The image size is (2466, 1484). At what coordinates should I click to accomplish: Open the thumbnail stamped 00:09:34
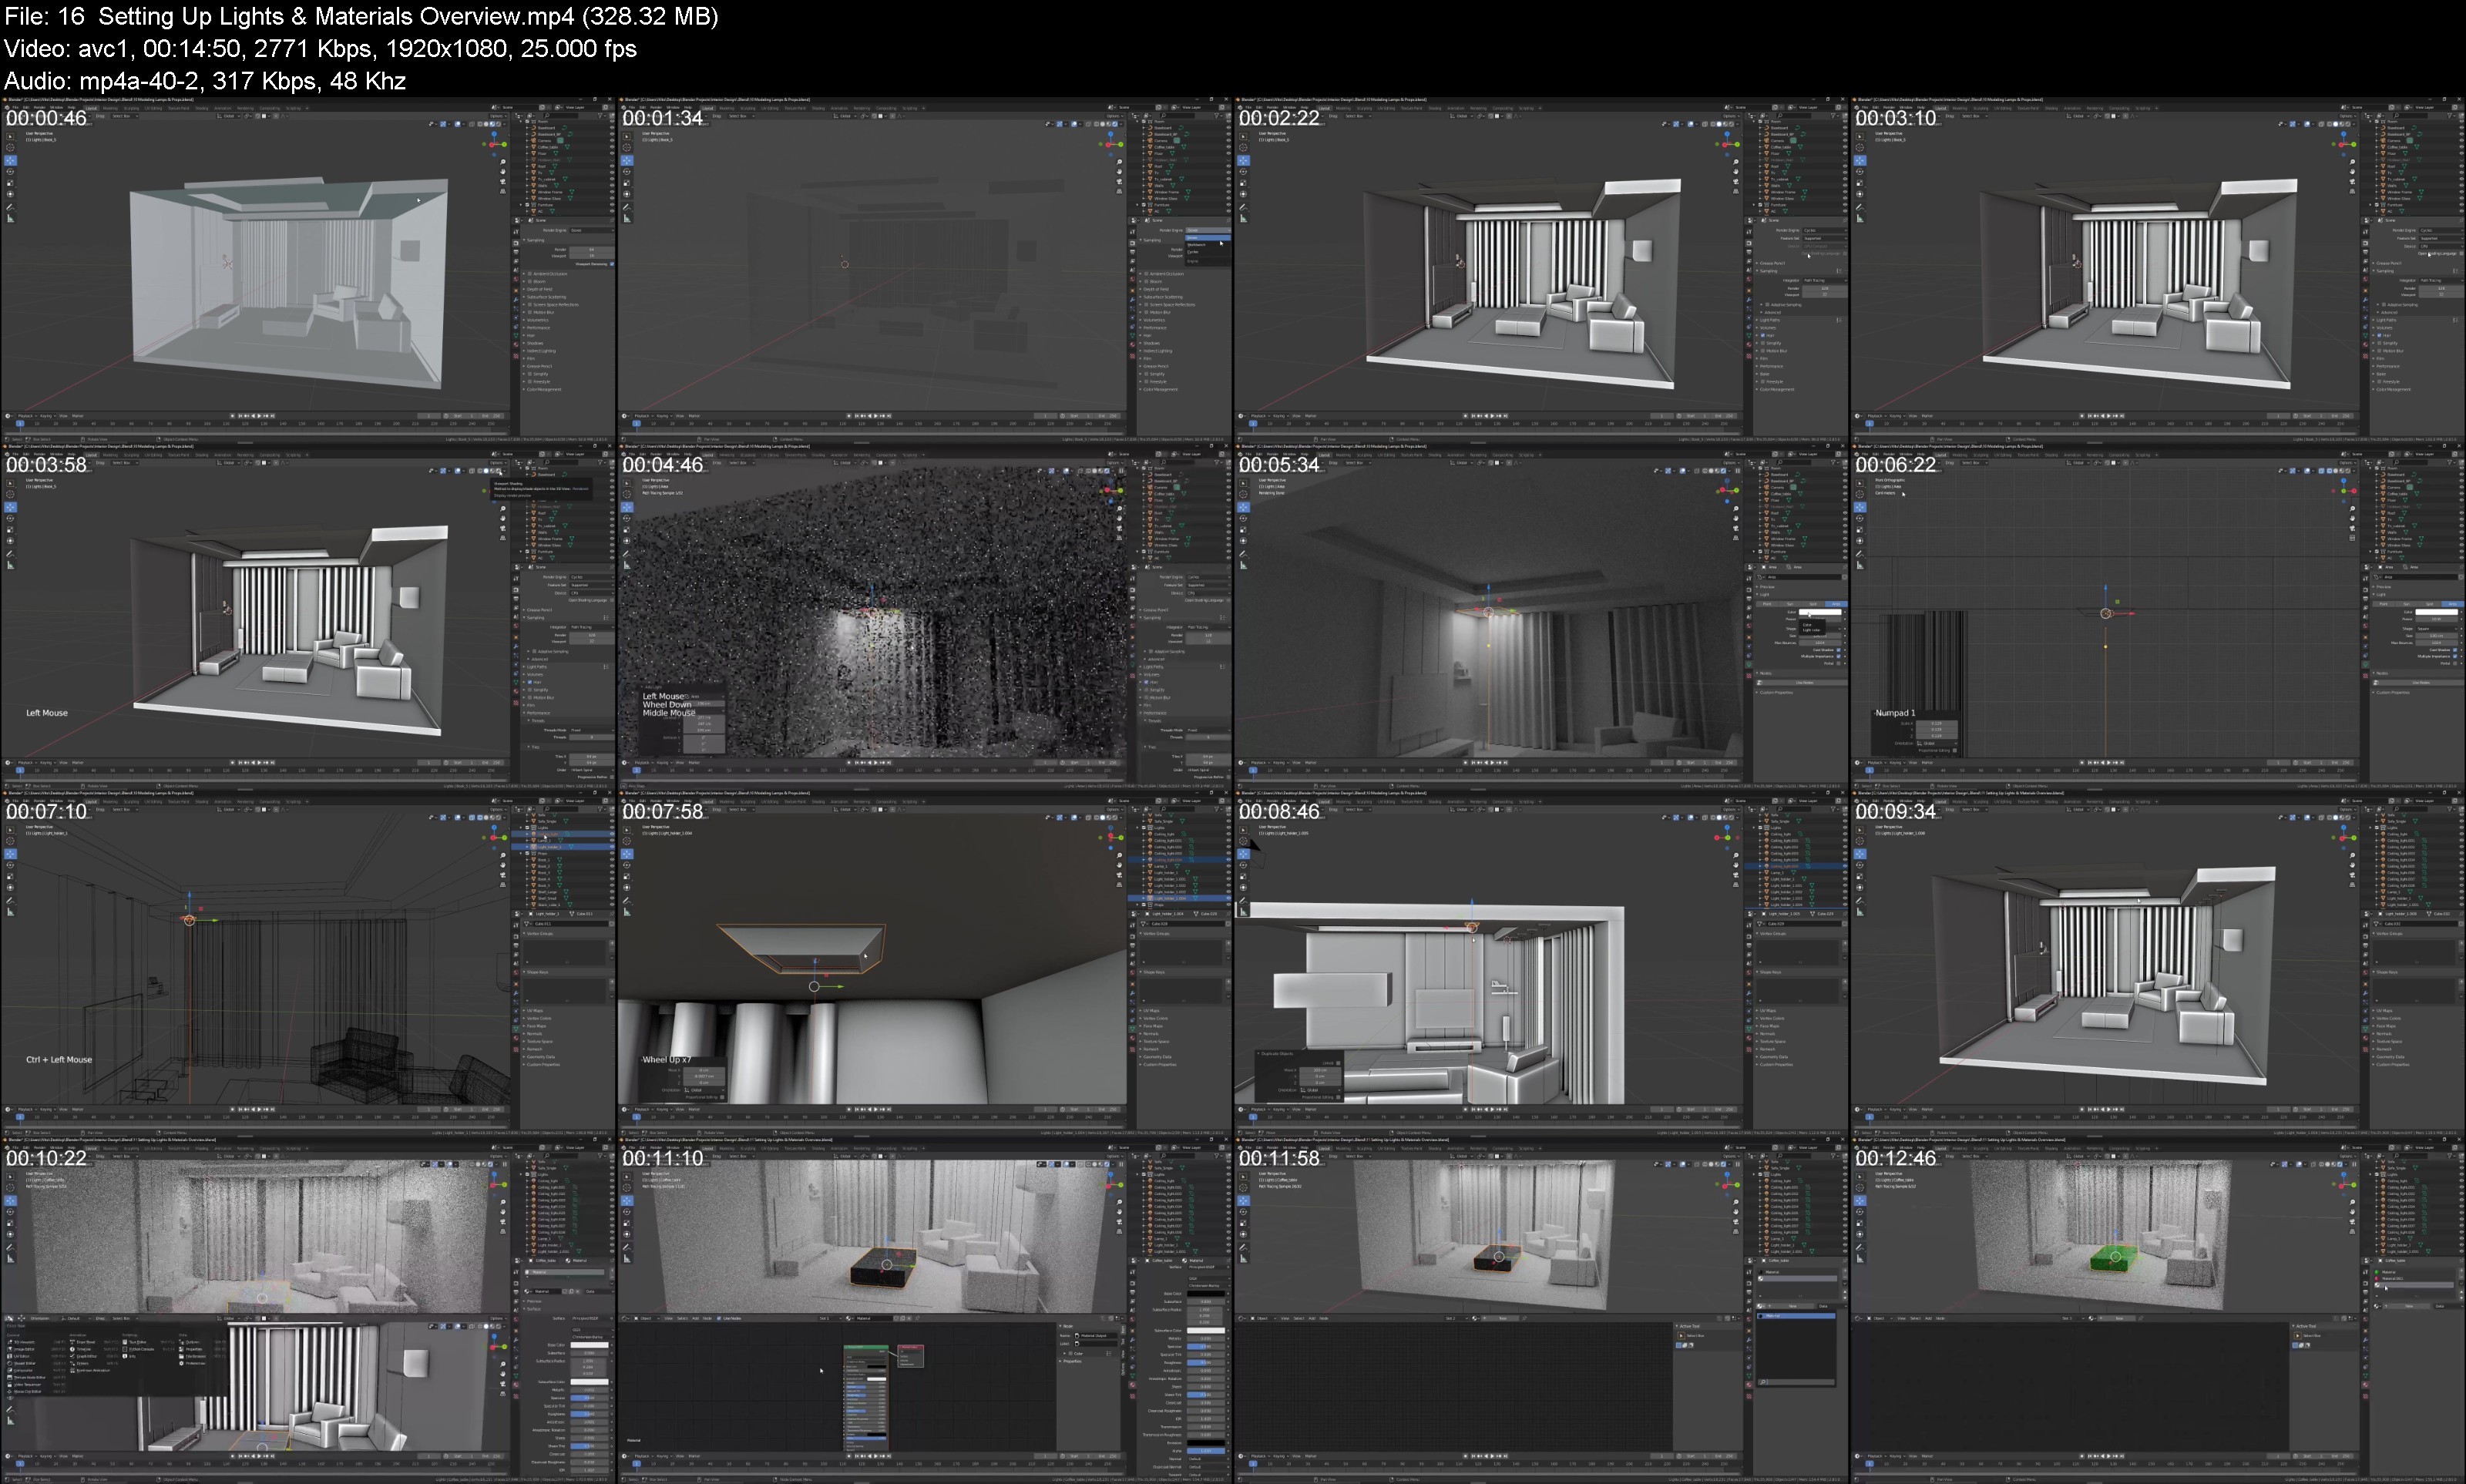(x=2158, y=962)
